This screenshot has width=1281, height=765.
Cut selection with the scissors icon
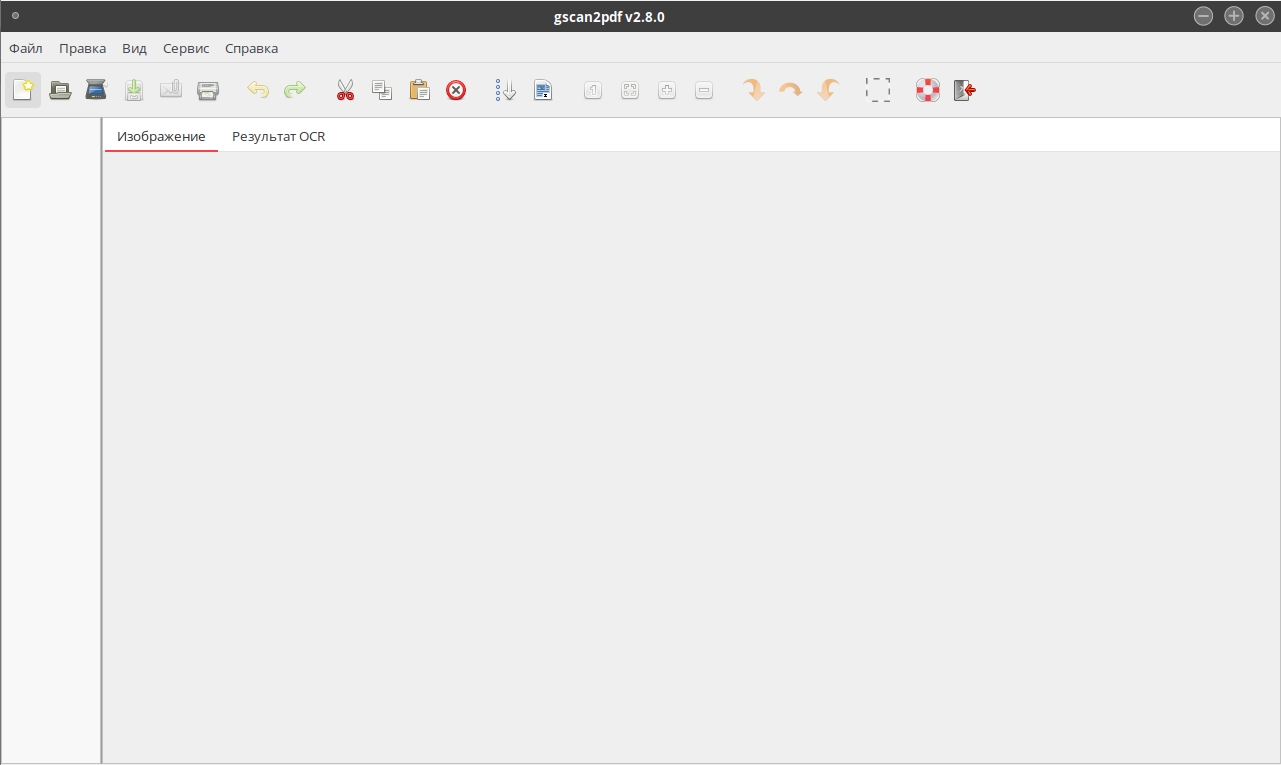pos(345,90)
